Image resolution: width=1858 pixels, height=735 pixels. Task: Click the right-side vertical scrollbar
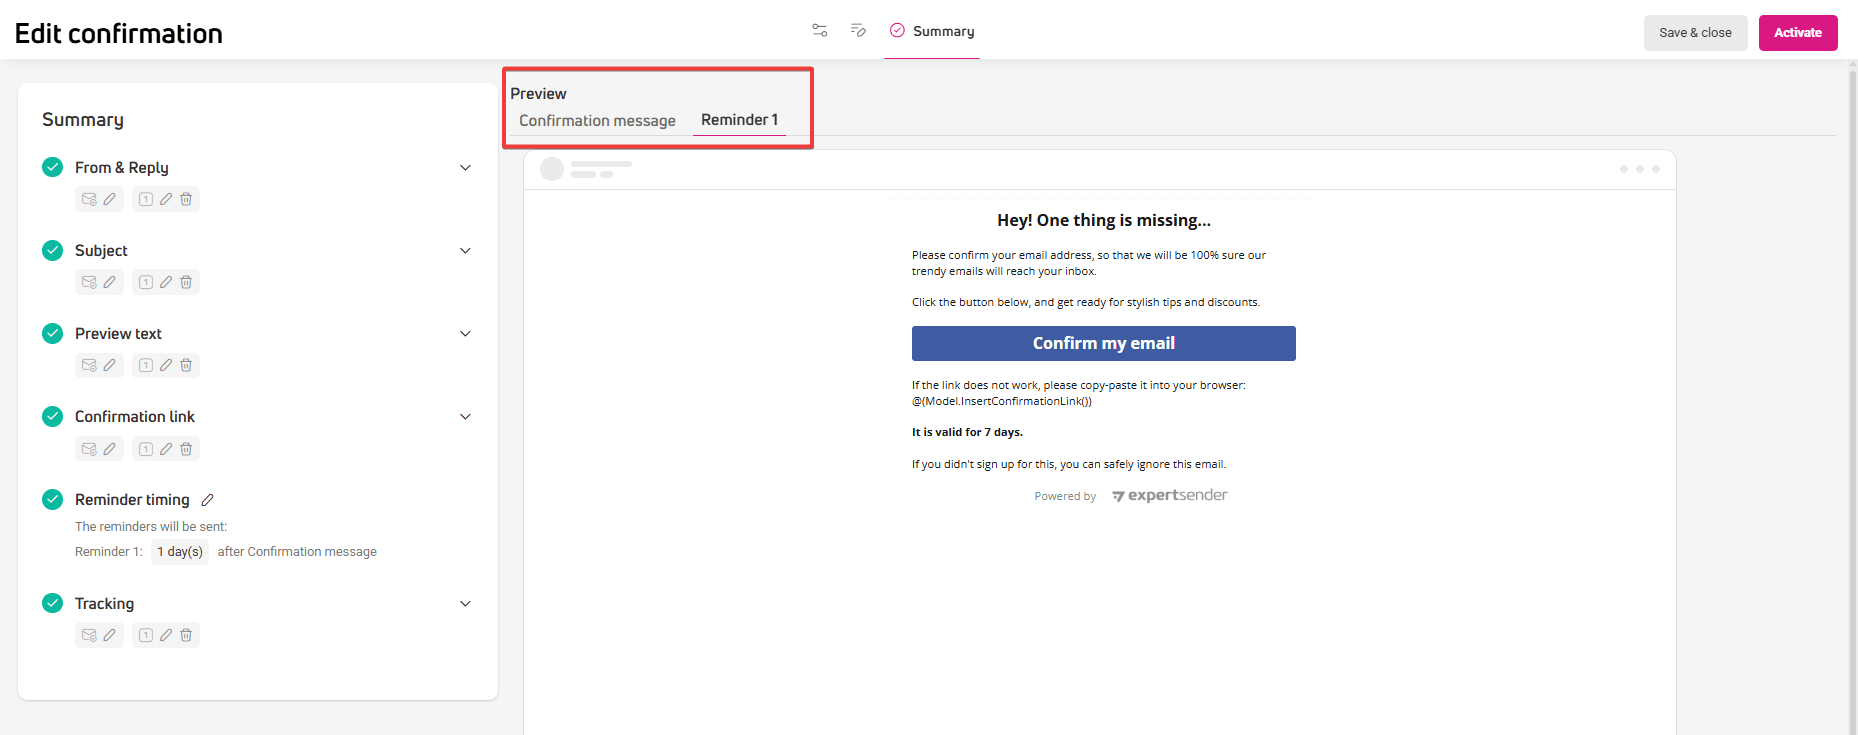pyautogui.click(x=1852, y=400)
